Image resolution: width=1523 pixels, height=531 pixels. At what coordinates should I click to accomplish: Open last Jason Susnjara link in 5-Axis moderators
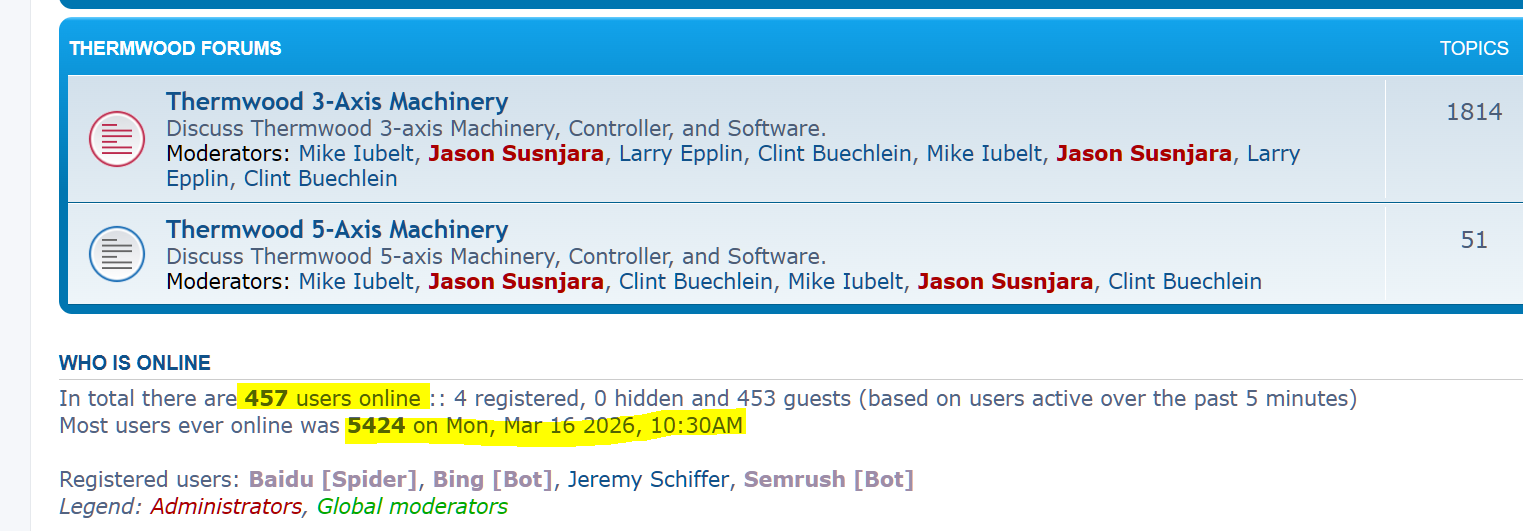[x=1005, y=281]
